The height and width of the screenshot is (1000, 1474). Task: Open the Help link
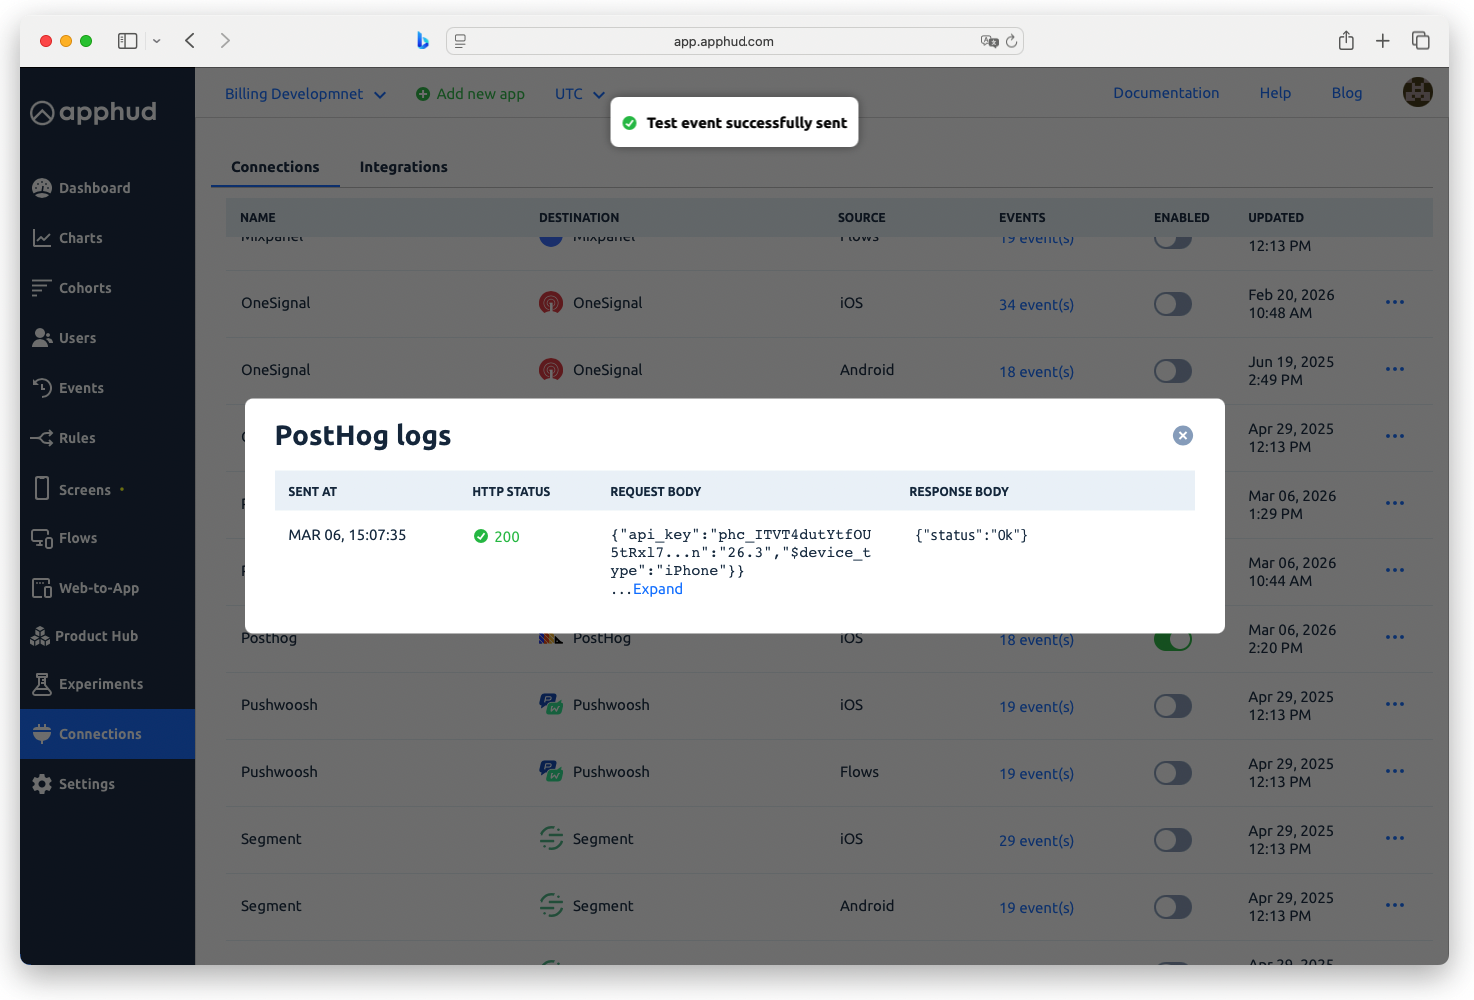pos(1275,93)
